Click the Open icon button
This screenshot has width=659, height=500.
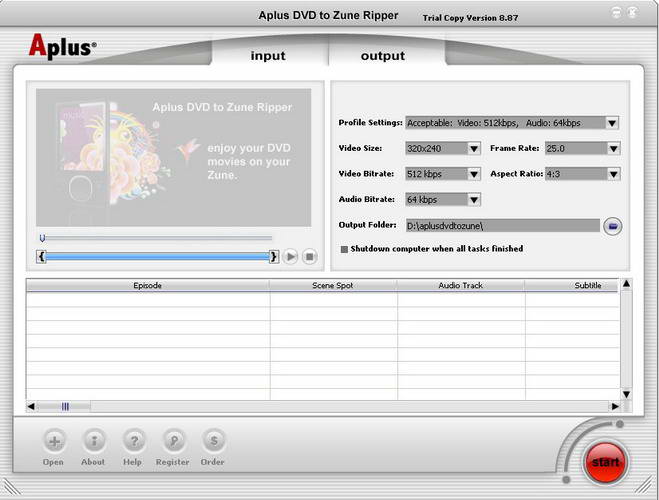[53, 440]
